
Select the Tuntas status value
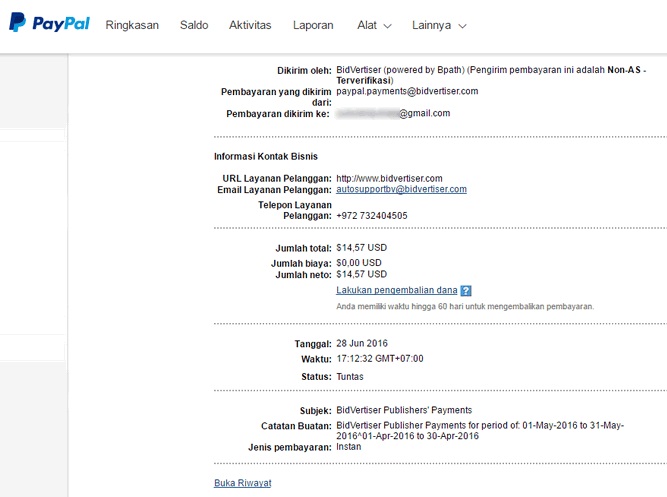pyautogui.click(x=350, y=377)
